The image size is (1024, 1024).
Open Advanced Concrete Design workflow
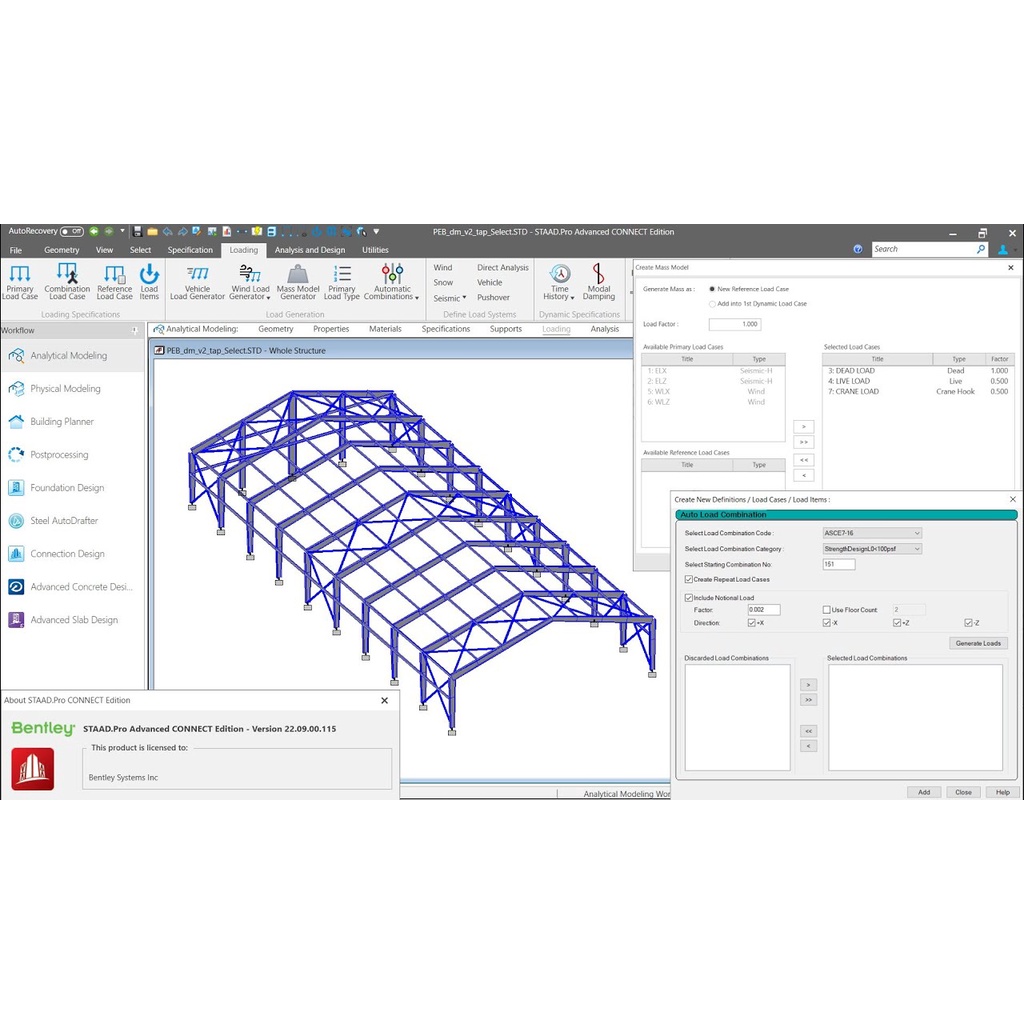(81, 586)
